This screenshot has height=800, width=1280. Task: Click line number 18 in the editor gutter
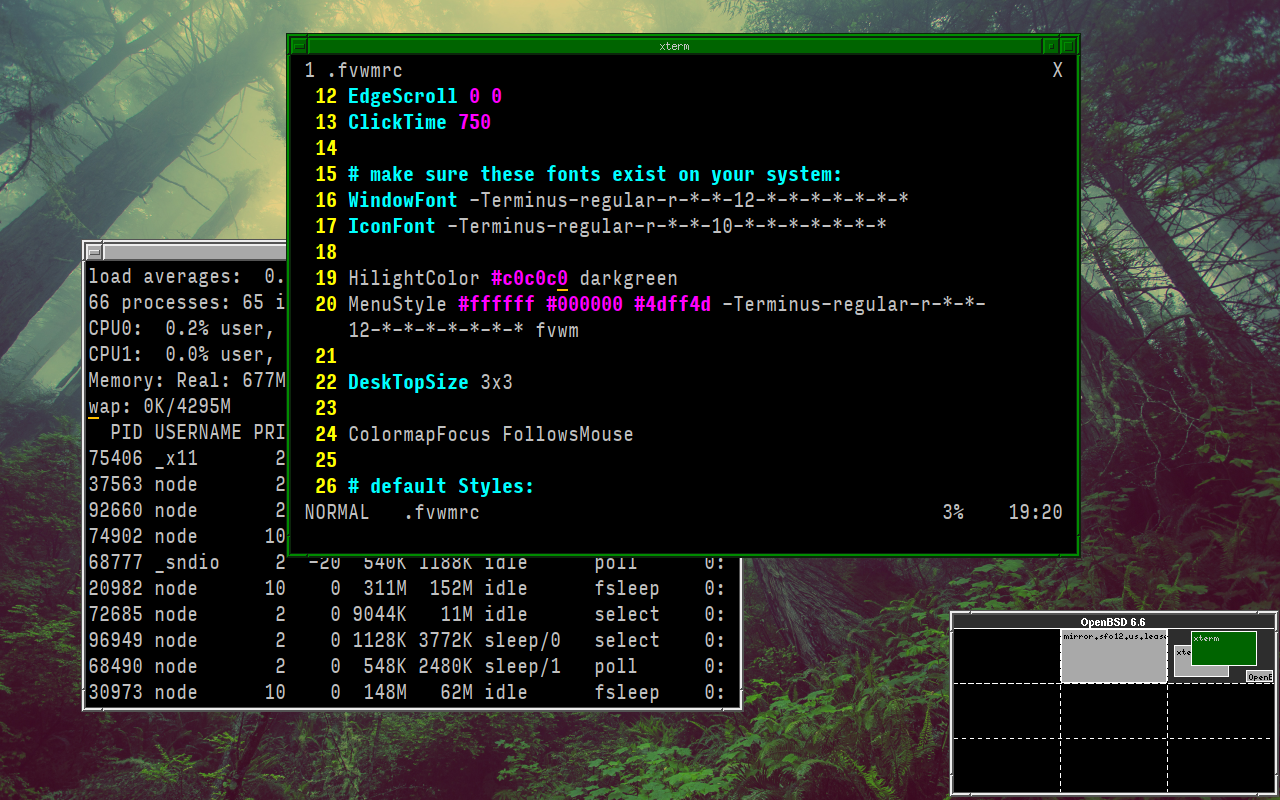(326, 253)
